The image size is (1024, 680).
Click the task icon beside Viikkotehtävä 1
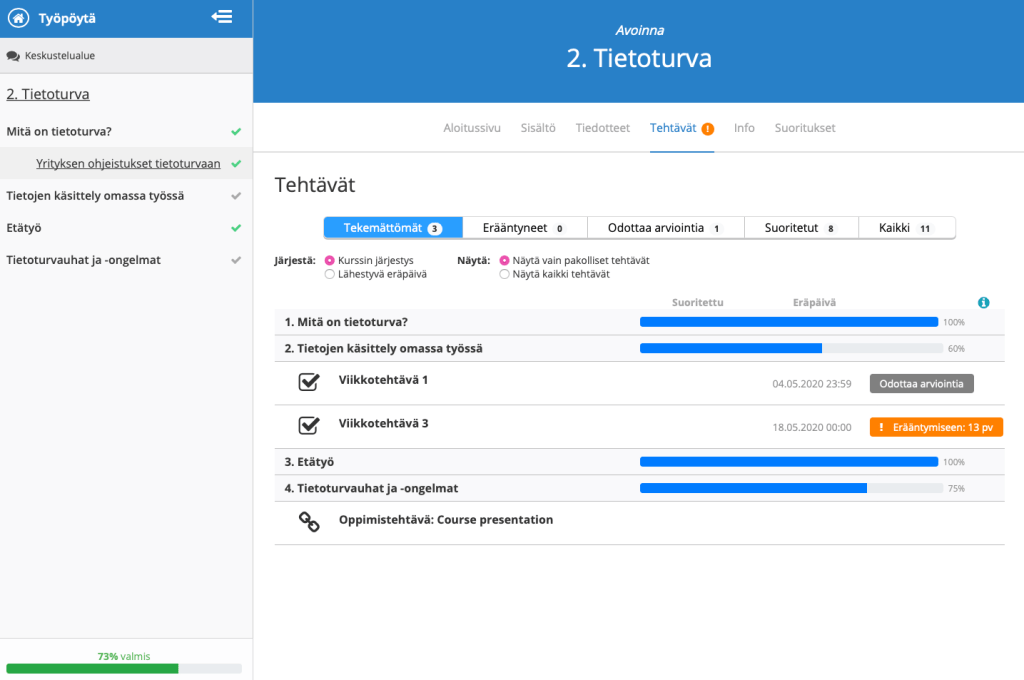tap(309, 382)
